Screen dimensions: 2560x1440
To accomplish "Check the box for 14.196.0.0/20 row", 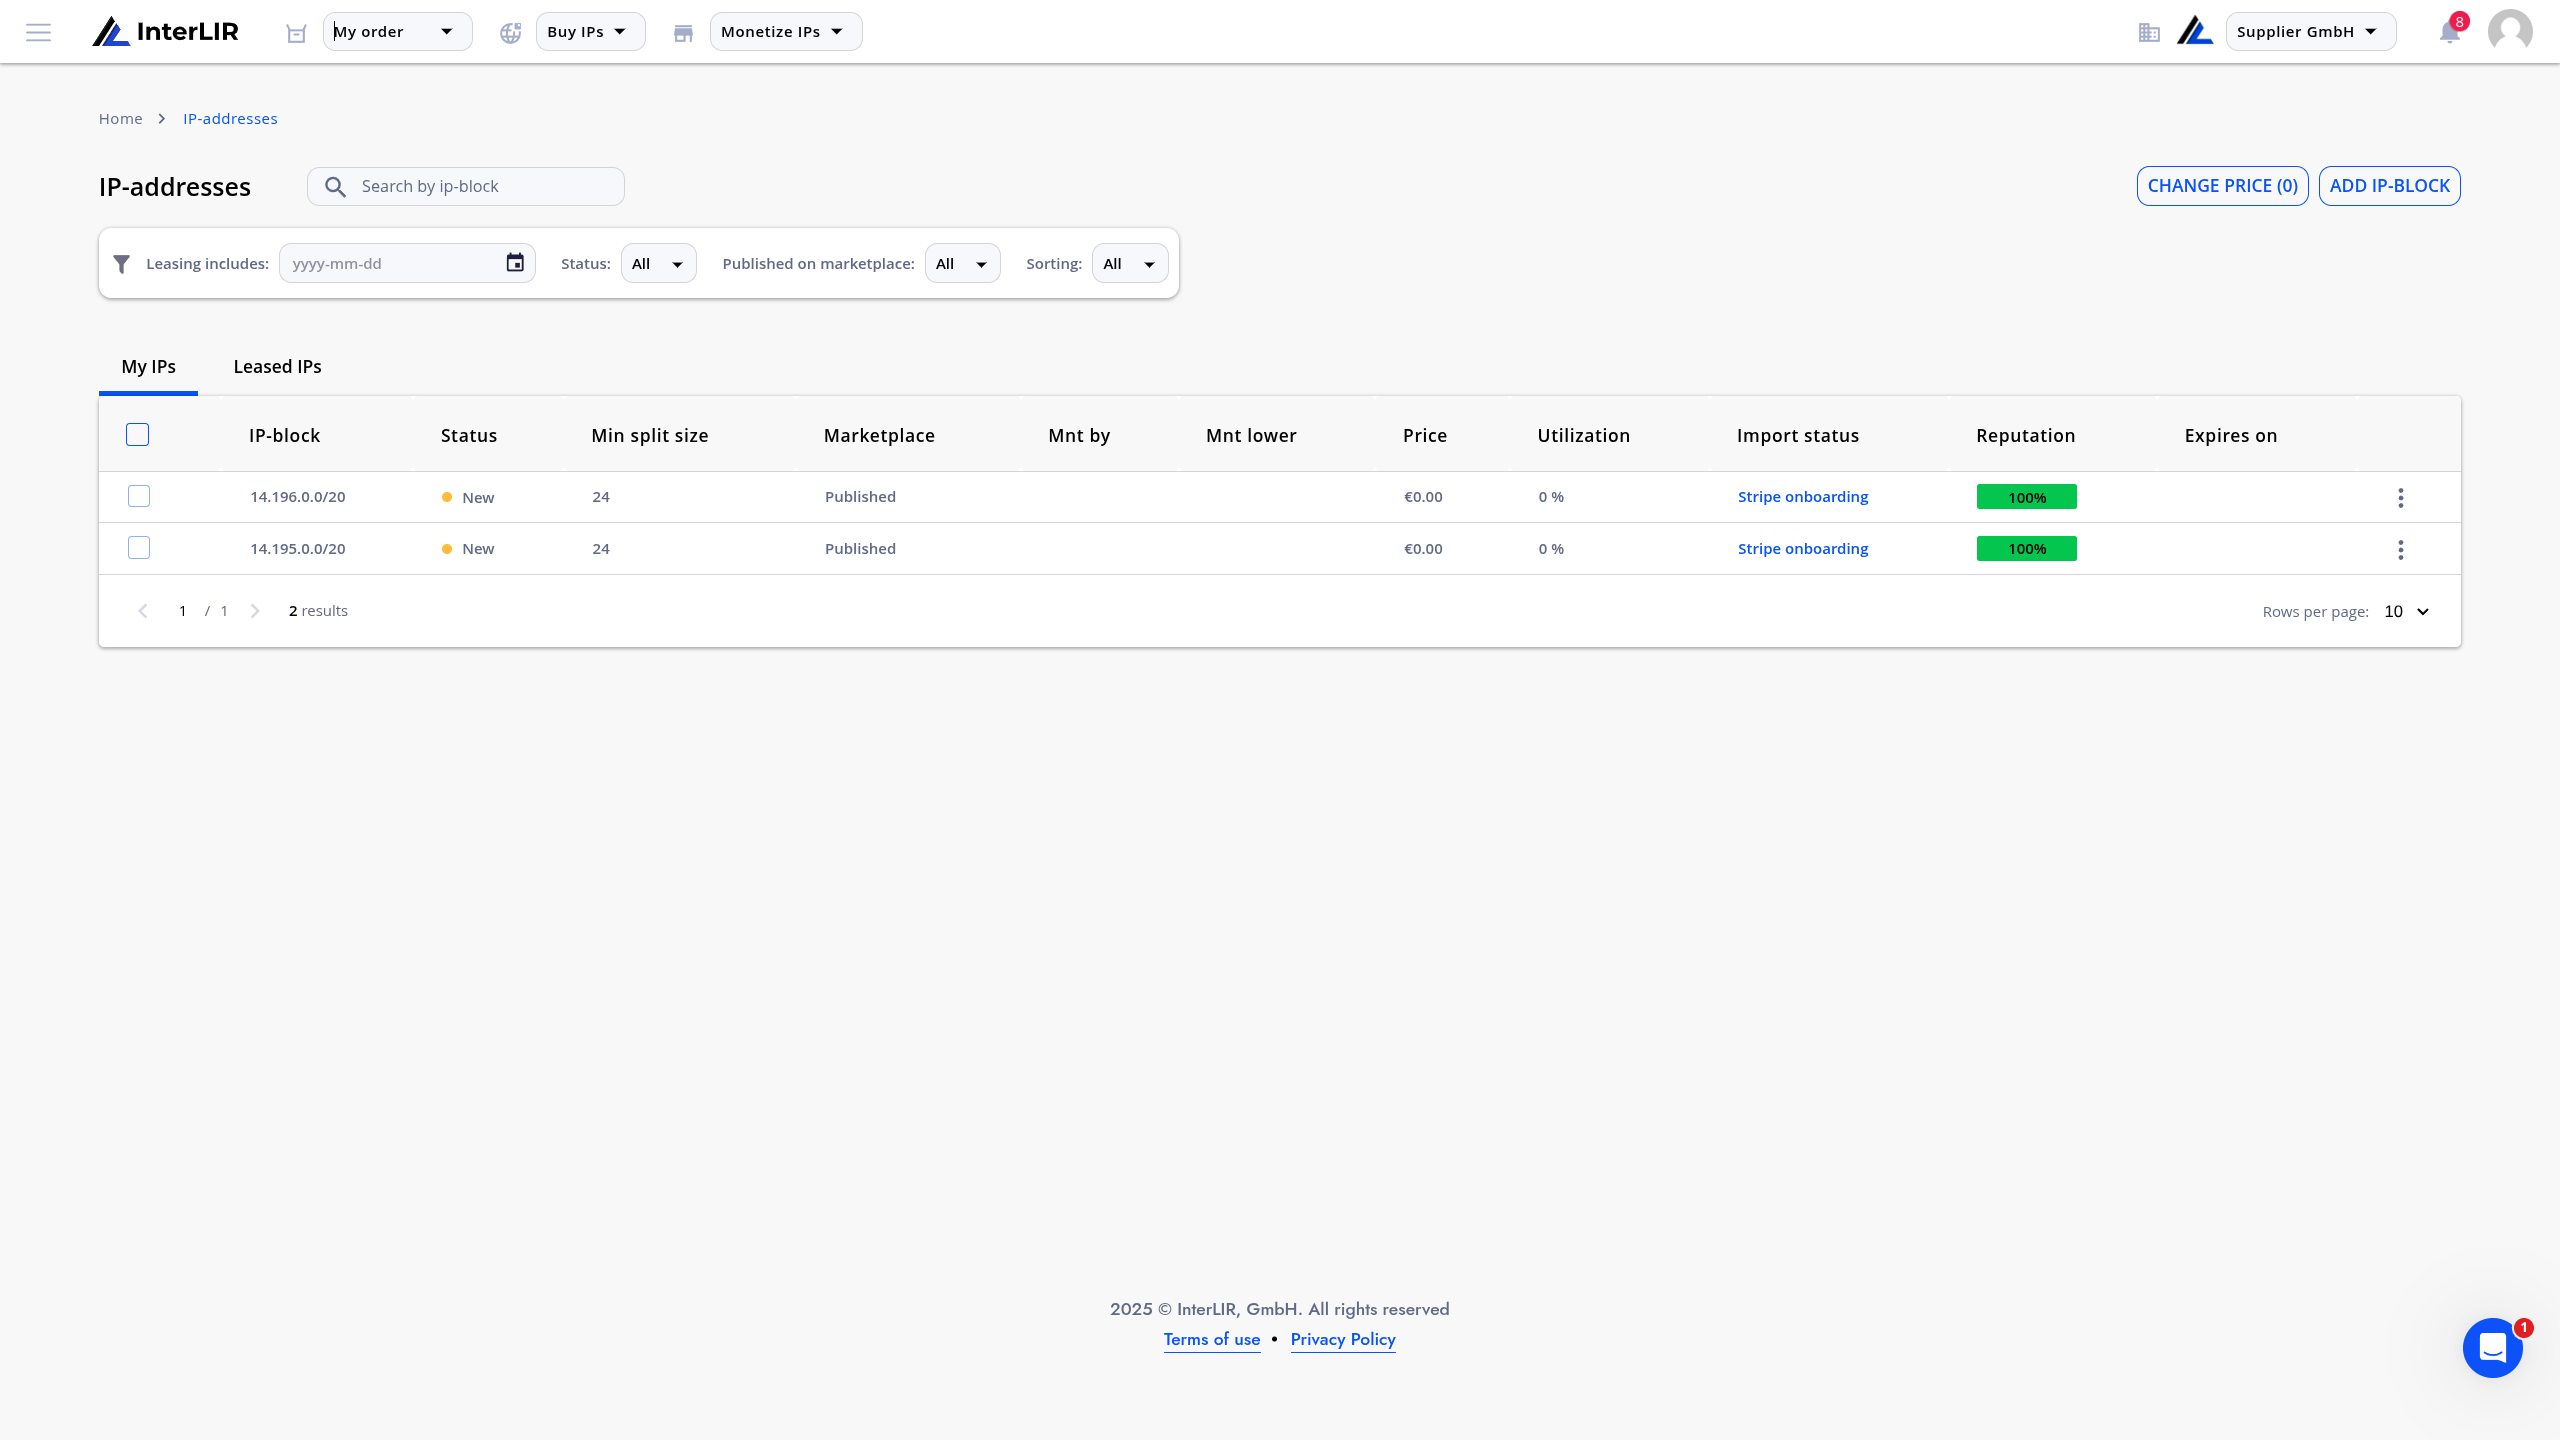I will tap(139, 497).
